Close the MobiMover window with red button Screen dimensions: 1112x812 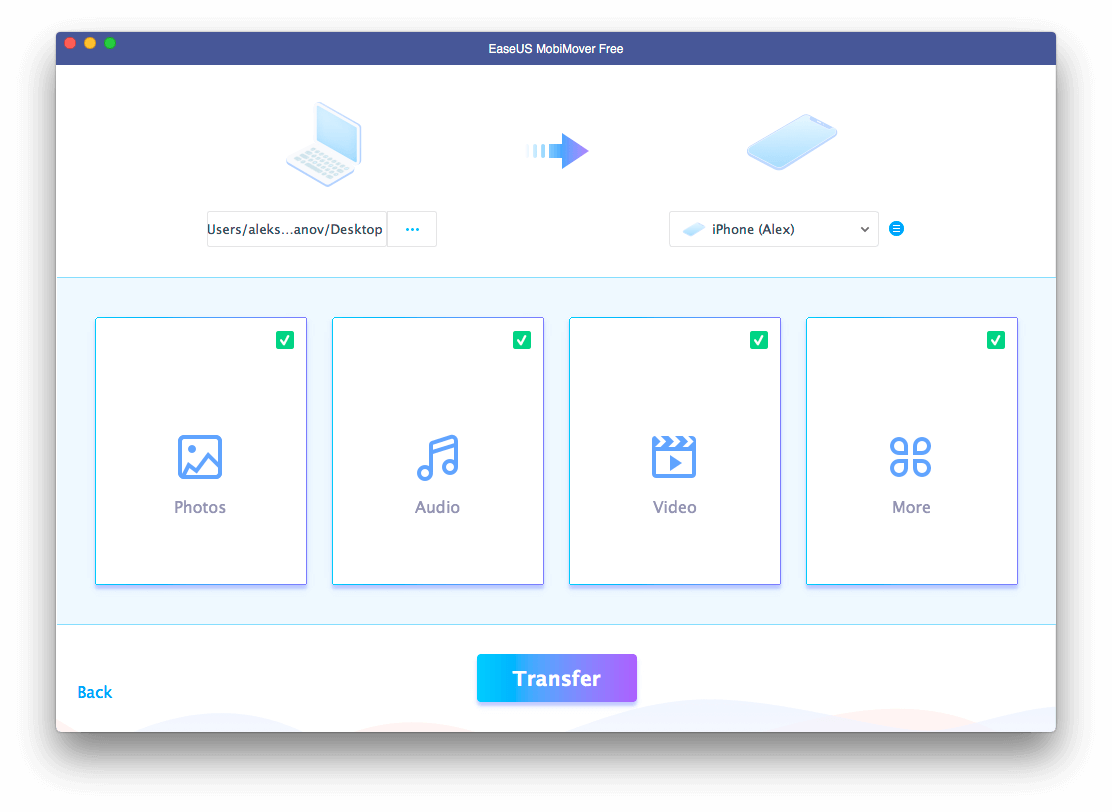coord(70,43)
